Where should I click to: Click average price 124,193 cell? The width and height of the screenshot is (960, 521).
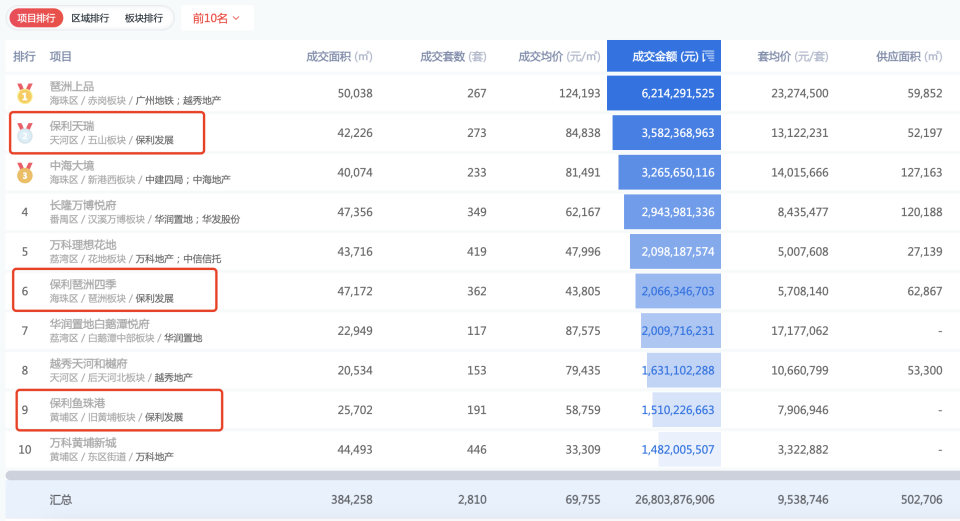click(579, 93)
